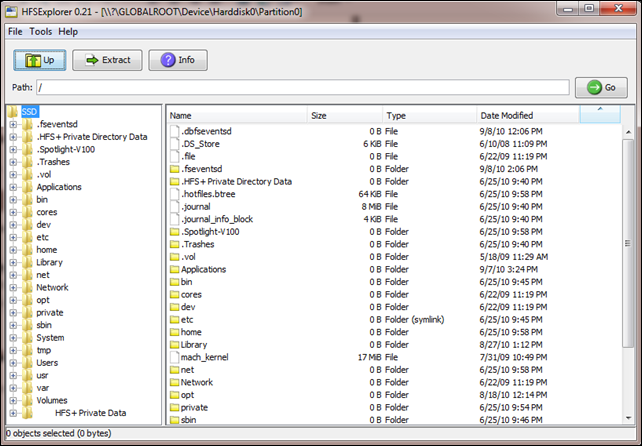
Task: Click the .Trashes folder icon in tree
Action: (x=27, y=162)
